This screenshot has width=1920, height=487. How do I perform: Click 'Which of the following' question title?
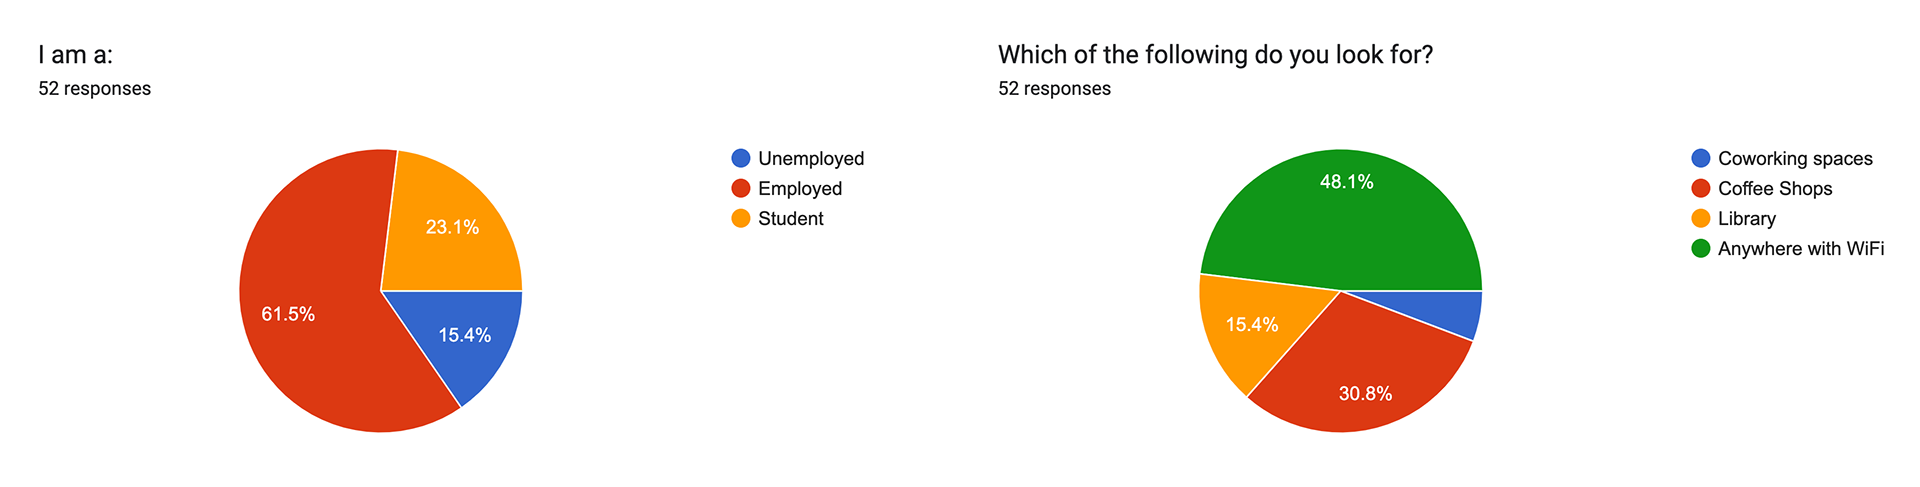(x=1216, y=54)
